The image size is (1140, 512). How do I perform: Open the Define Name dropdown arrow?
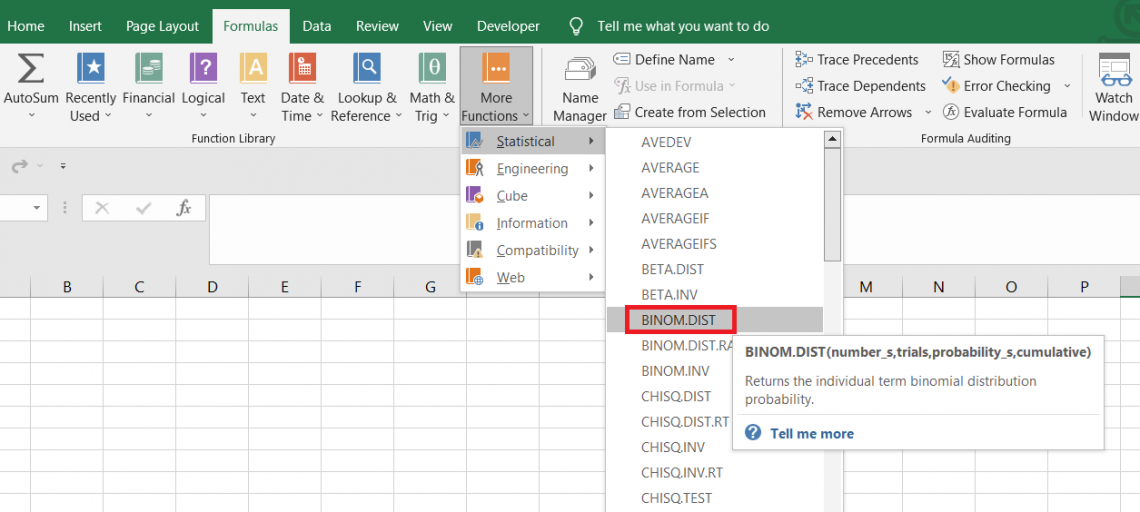[x=731, y=60]
